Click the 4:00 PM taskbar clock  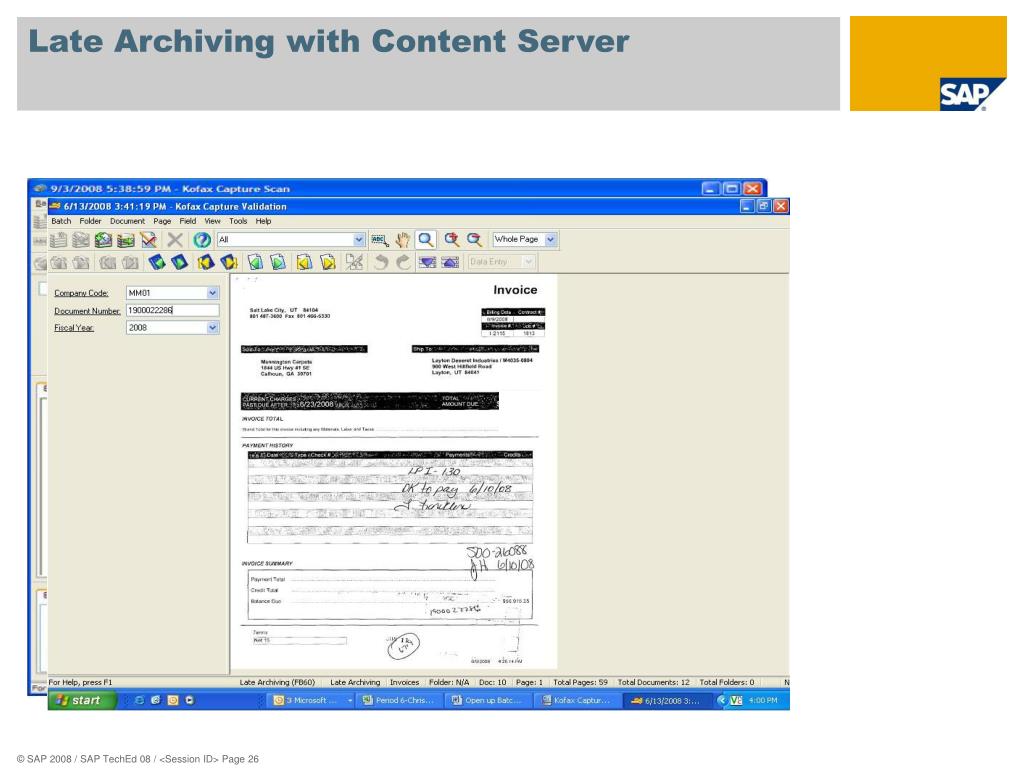(763, 701)
